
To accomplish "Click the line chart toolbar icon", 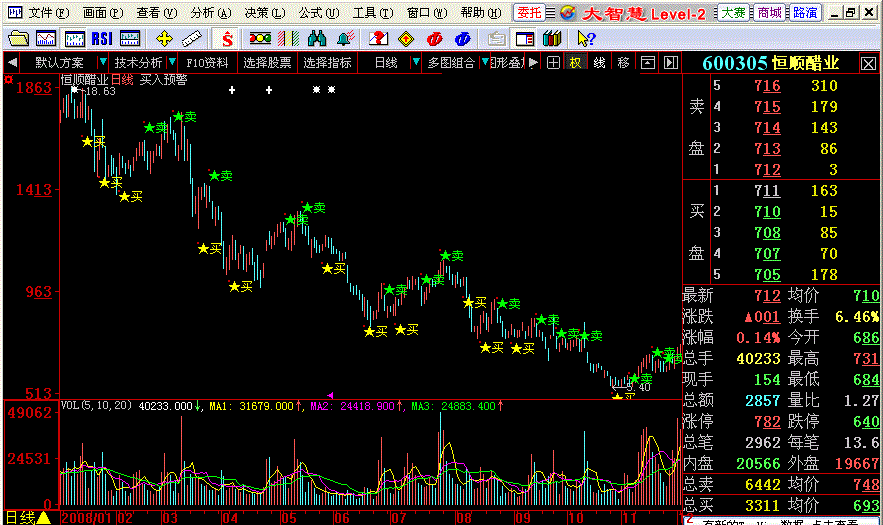I will [x=46, y=38].
